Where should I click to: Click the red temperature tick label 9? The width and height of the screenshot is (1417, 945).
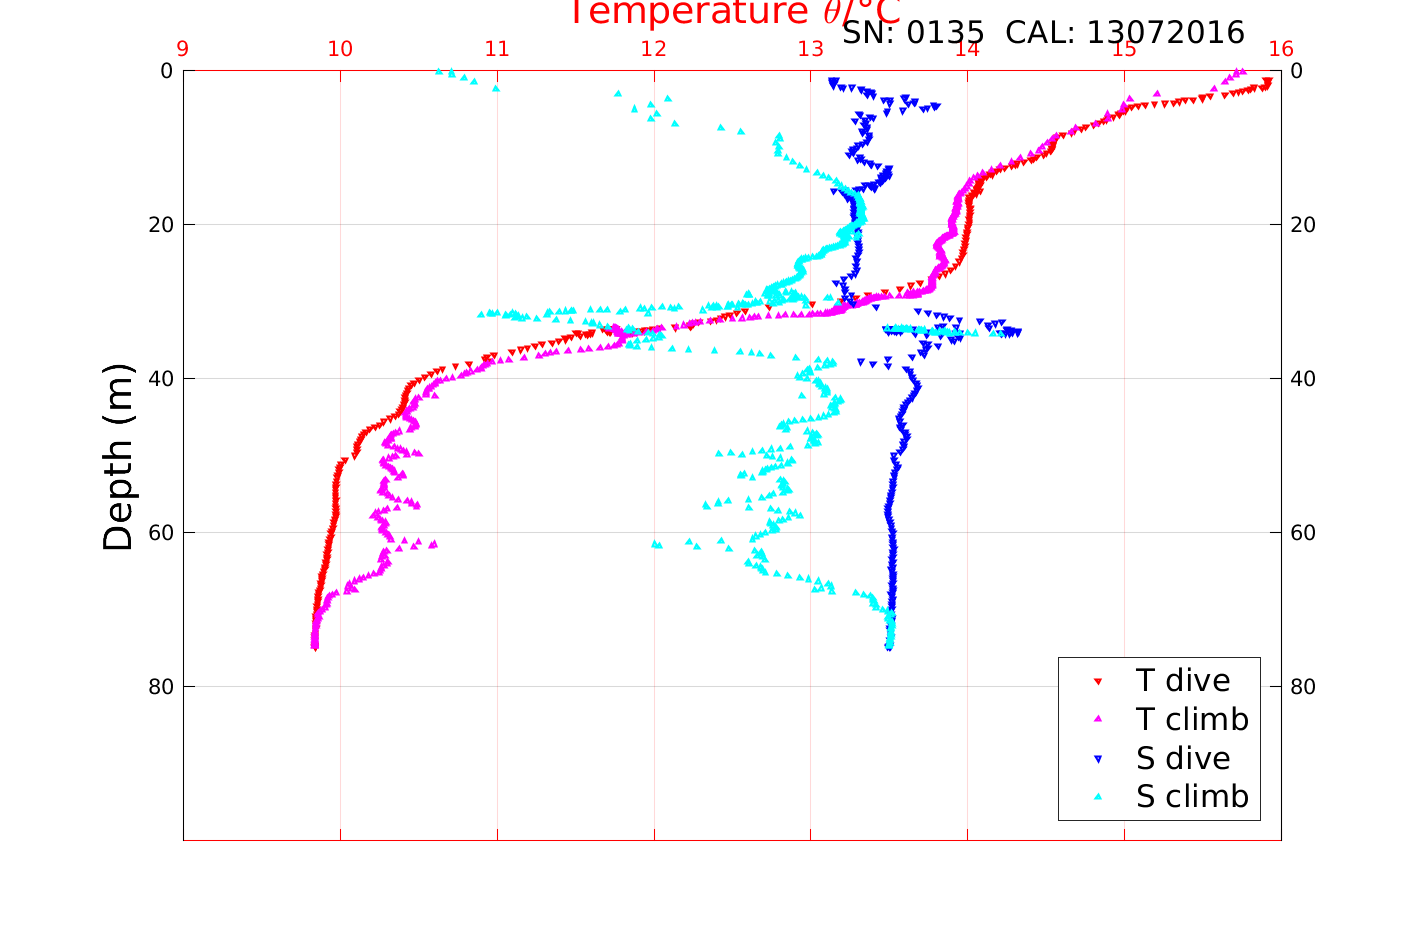click(183, 49)
